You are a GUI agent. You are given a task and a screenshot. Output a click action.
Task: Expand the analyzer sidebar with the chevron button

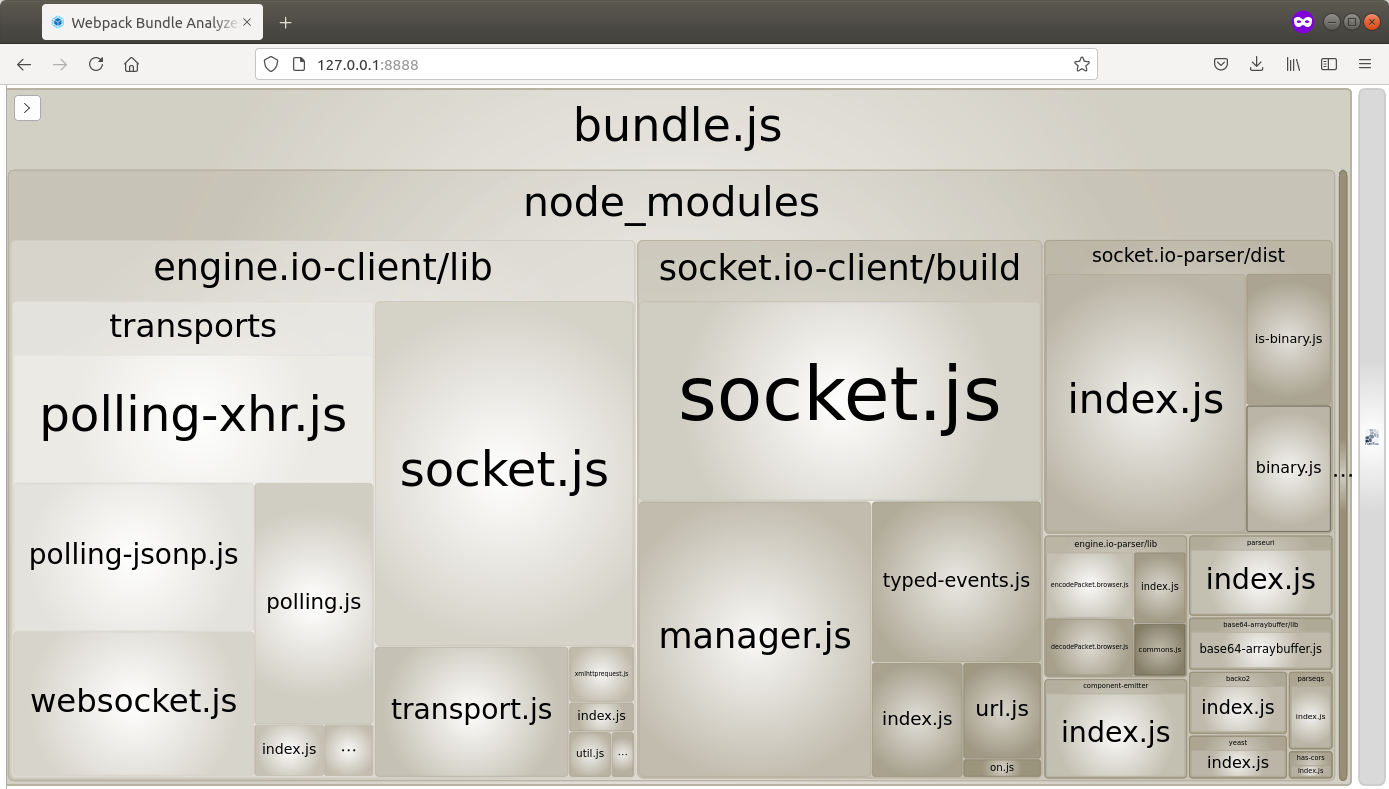point(27,107)
